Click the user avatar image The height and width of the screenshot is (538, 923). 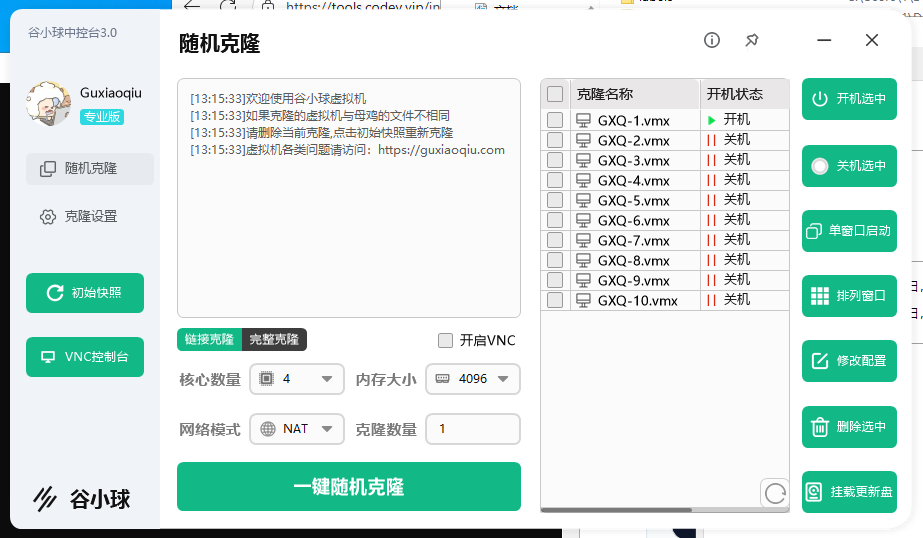47,103
